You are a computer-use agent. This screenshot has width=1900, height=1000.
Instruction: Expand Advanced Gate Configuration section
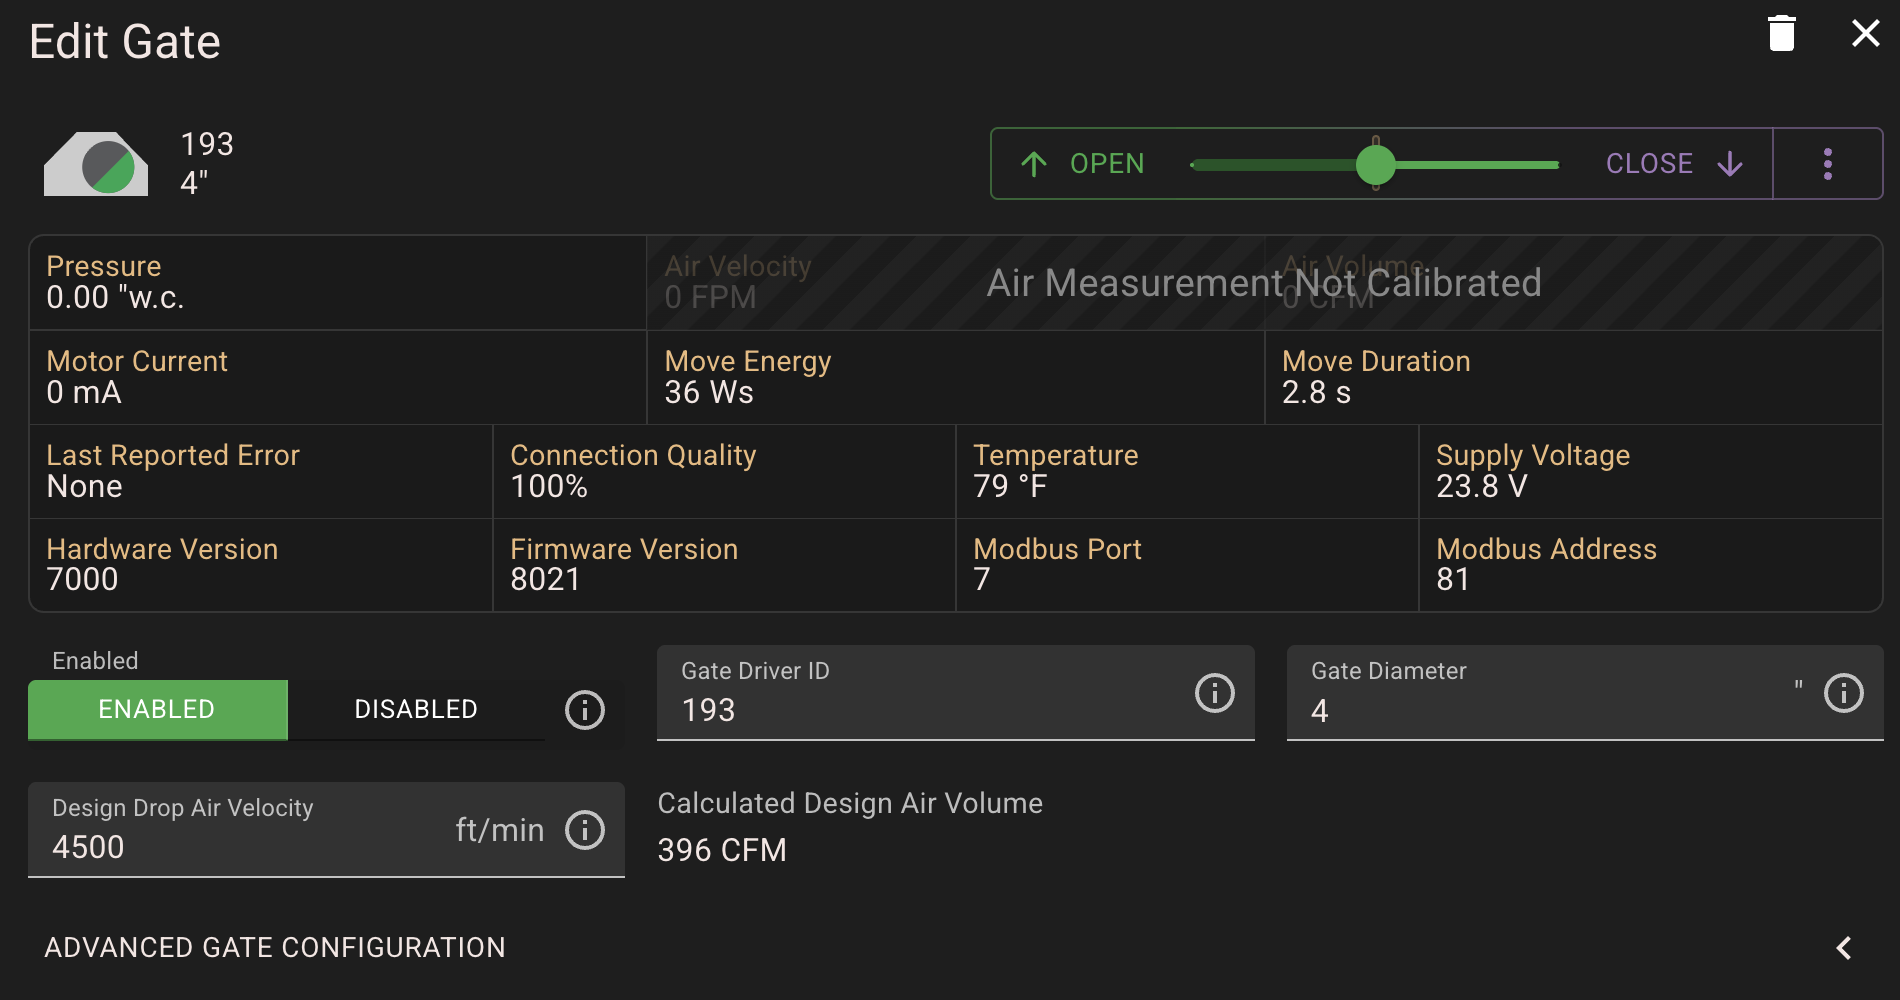click(950, 948)
